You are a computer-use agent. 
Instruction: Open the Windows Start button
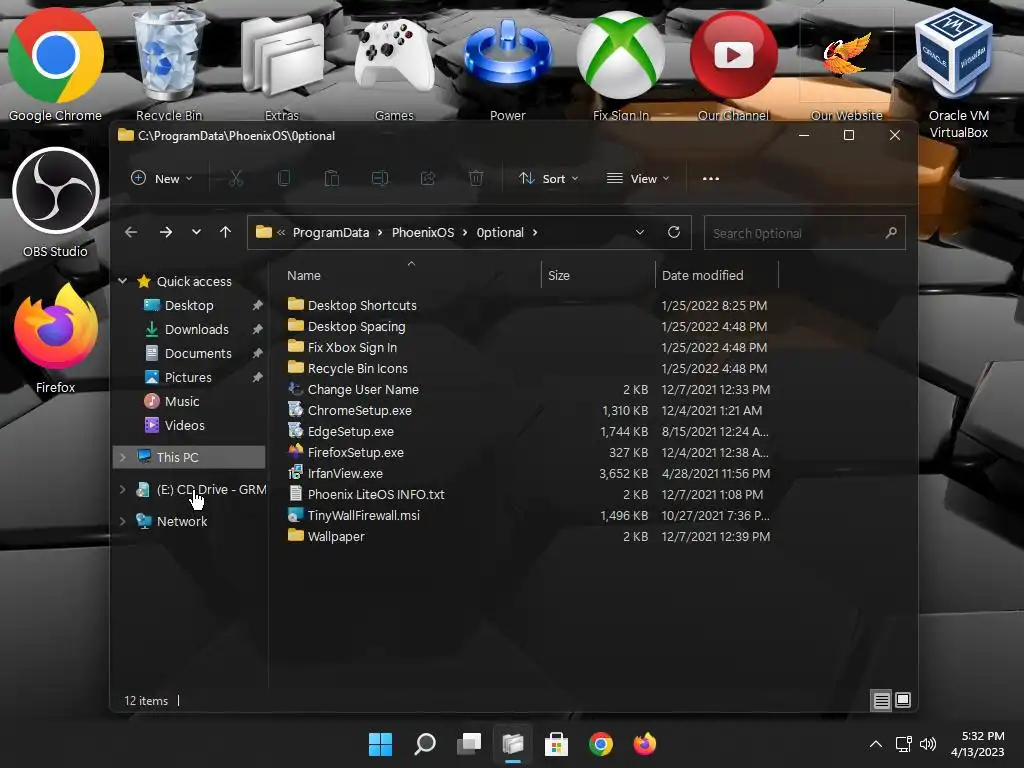[x=380, y=744]
